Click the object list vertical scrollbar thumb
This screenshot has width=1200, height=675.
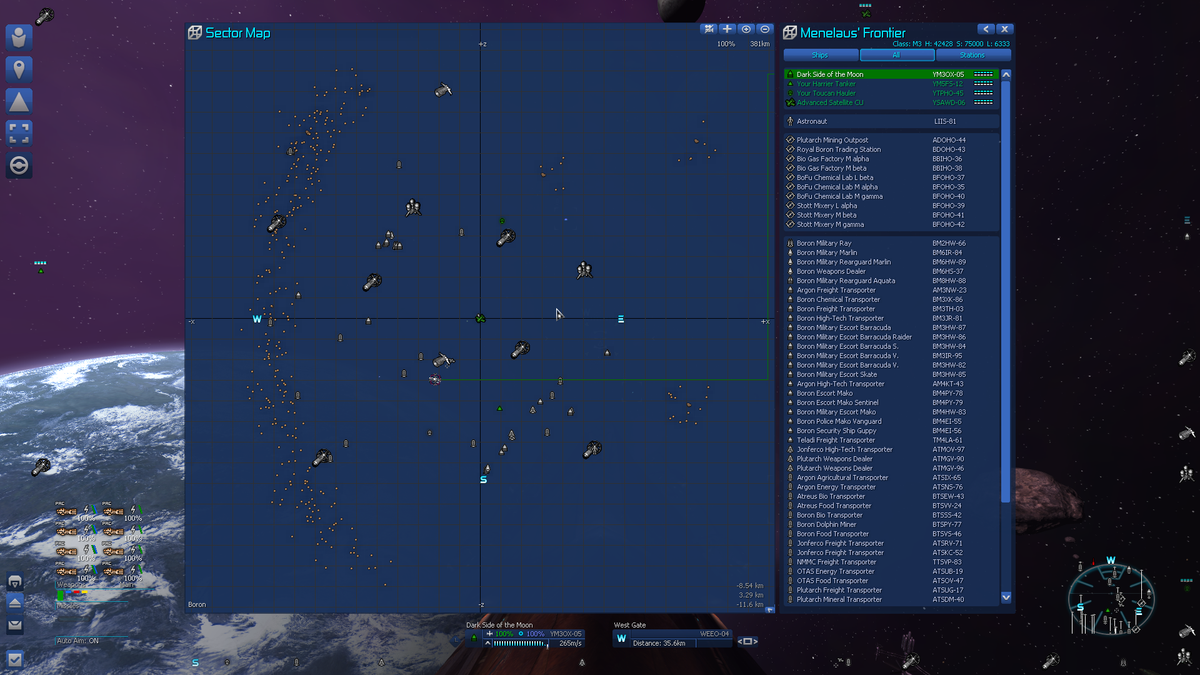tap(1006, 290)
